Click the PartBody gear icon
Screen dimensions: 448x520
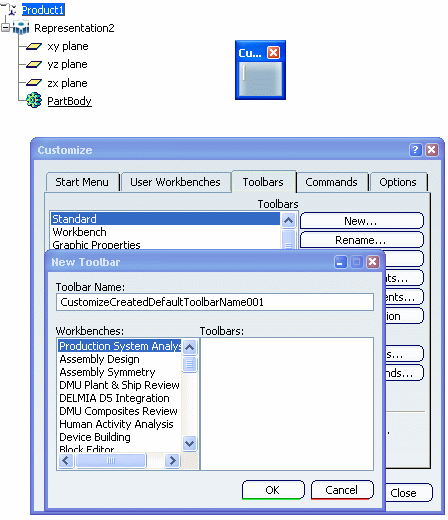tap(34, 100)
